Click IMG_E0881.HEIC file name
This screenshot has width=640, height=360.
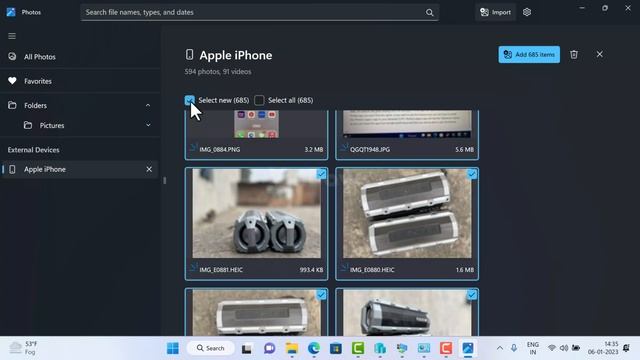pos(221,270)
